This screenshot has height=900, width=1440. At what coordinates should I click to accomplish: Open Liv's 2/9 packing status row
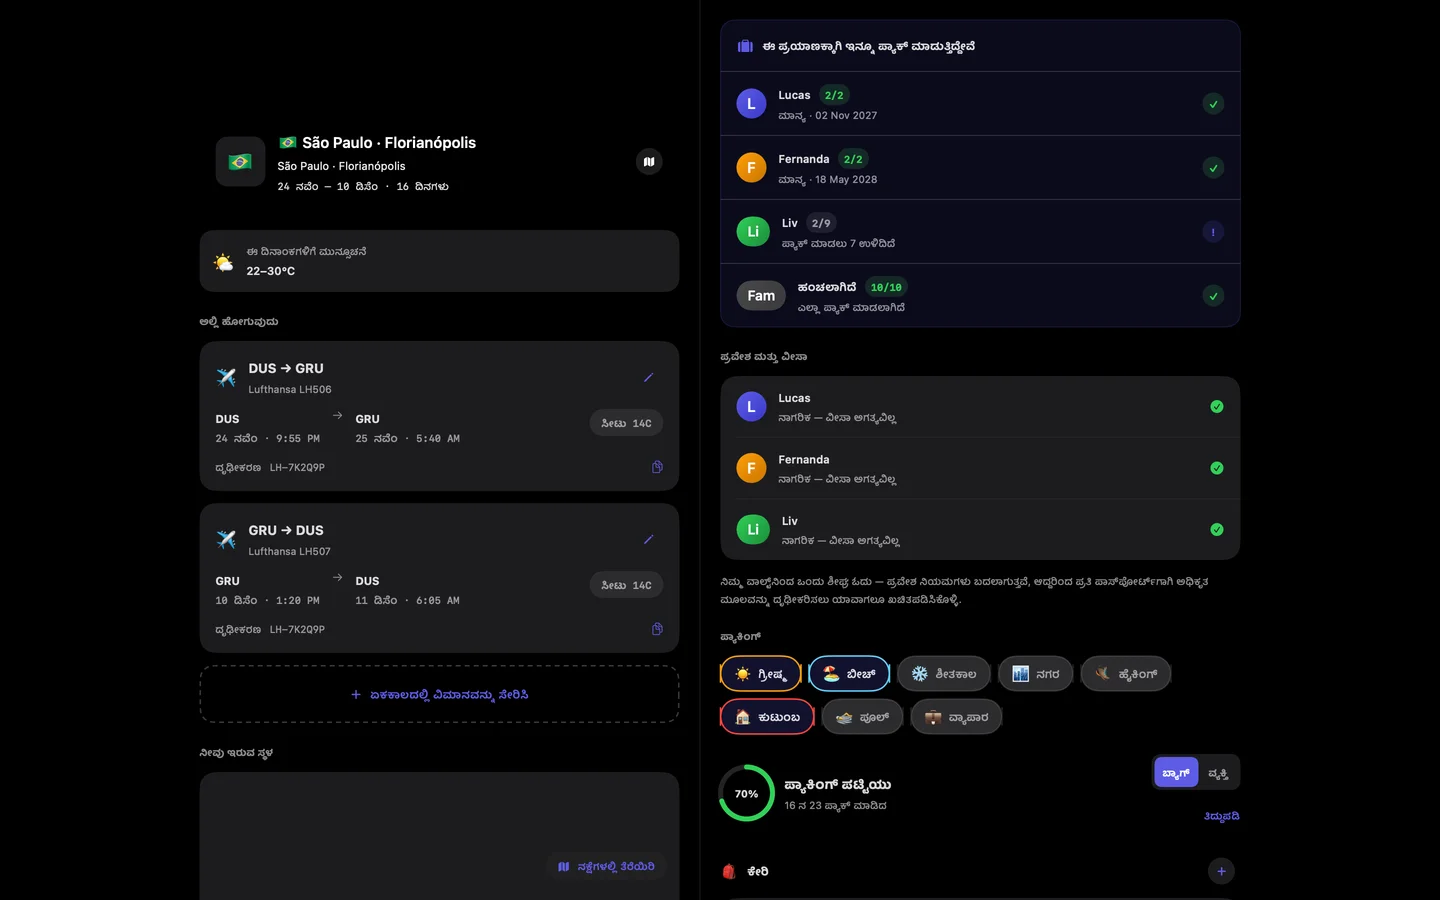tap(980, 232)
